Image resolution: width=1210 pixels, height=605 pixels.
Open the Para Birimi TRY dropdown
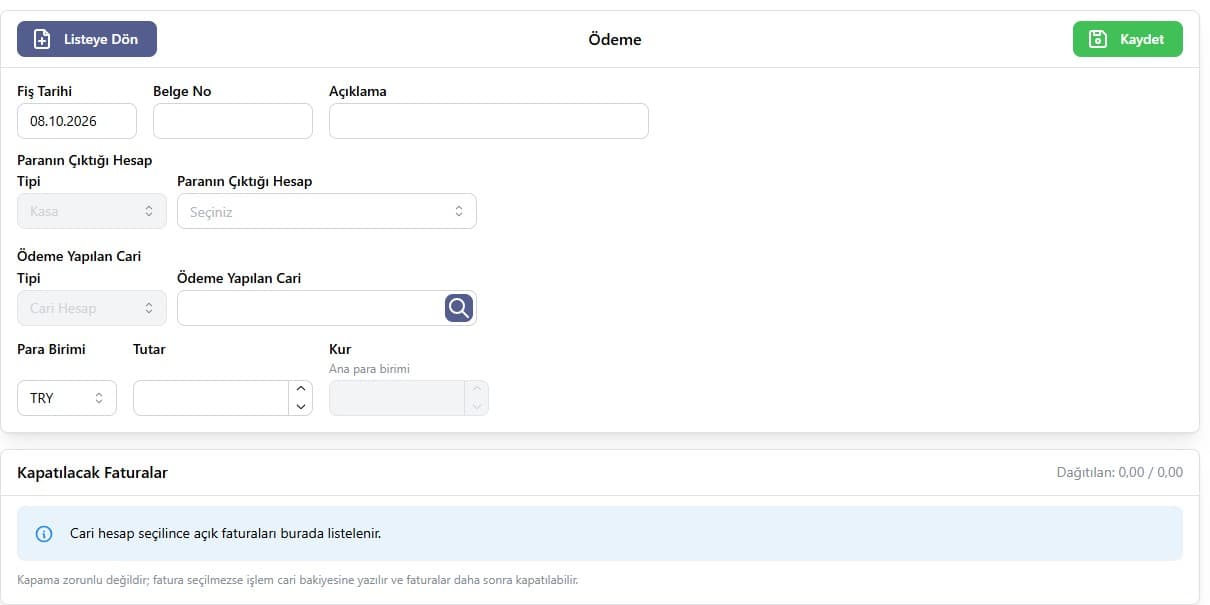pos(67,398)
